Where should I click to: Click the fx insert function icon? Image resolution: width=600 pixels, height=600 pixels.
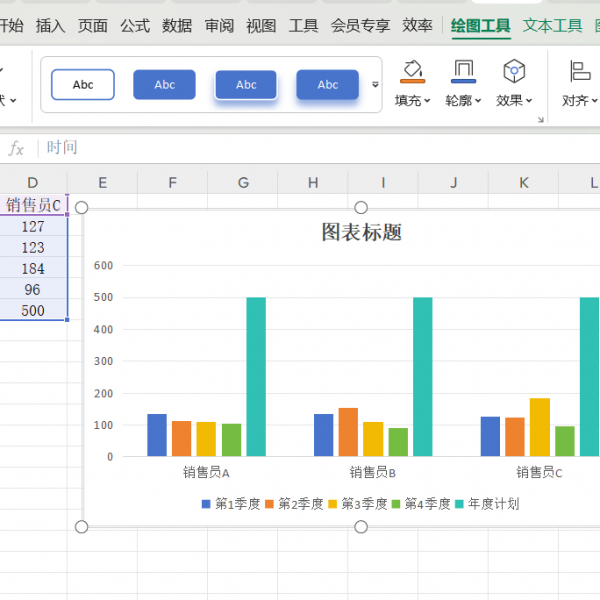point(16,148)
